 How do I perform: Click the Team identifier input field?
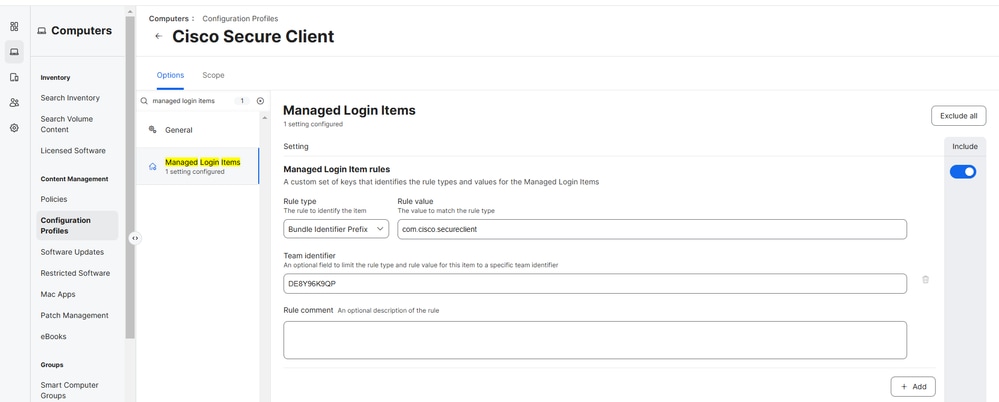[x=595, y=284]
